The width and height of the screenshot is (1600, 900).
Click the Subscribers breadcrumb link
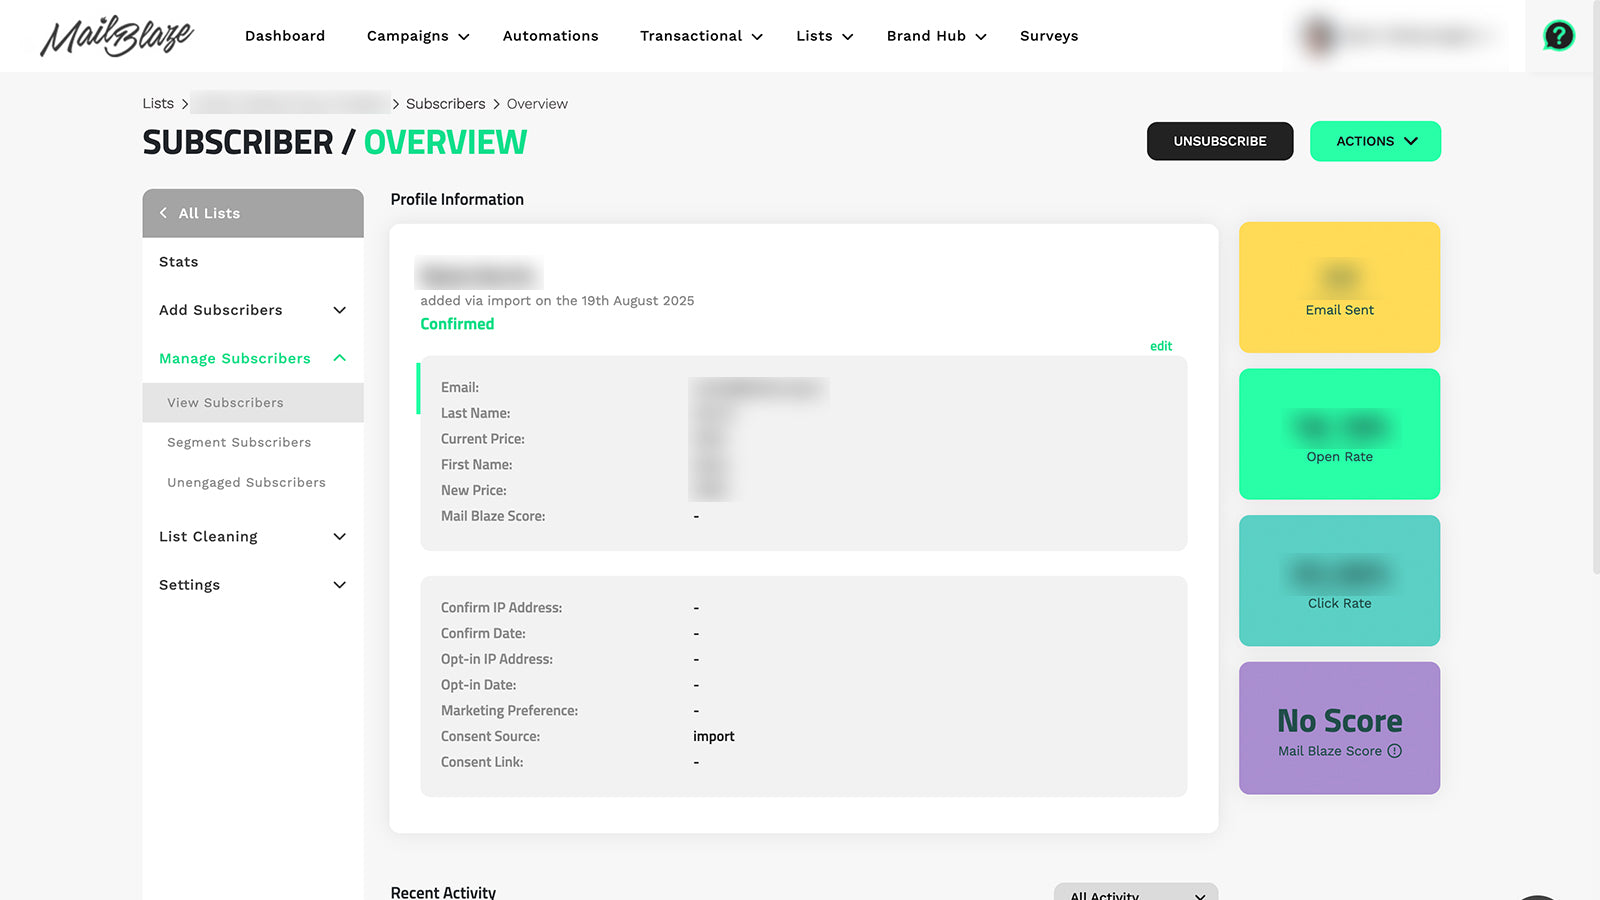coord(445,103)
